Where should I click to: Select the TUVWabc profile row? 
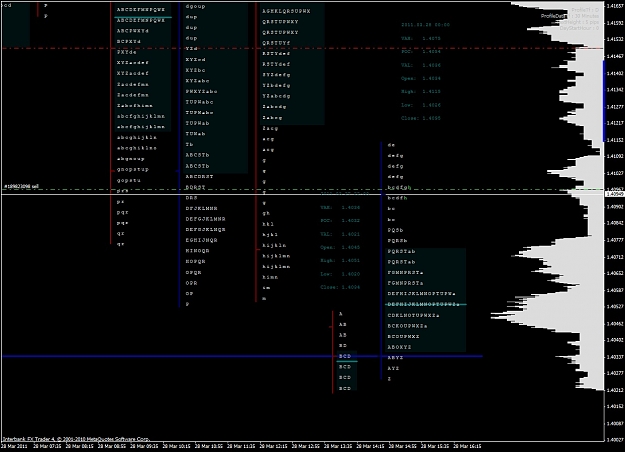(199, 102)
